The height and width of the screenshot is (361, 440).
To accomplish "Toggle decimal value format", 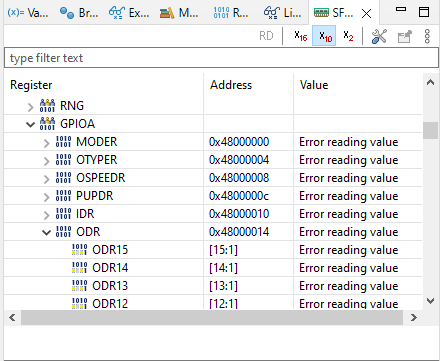I will 324,36.
